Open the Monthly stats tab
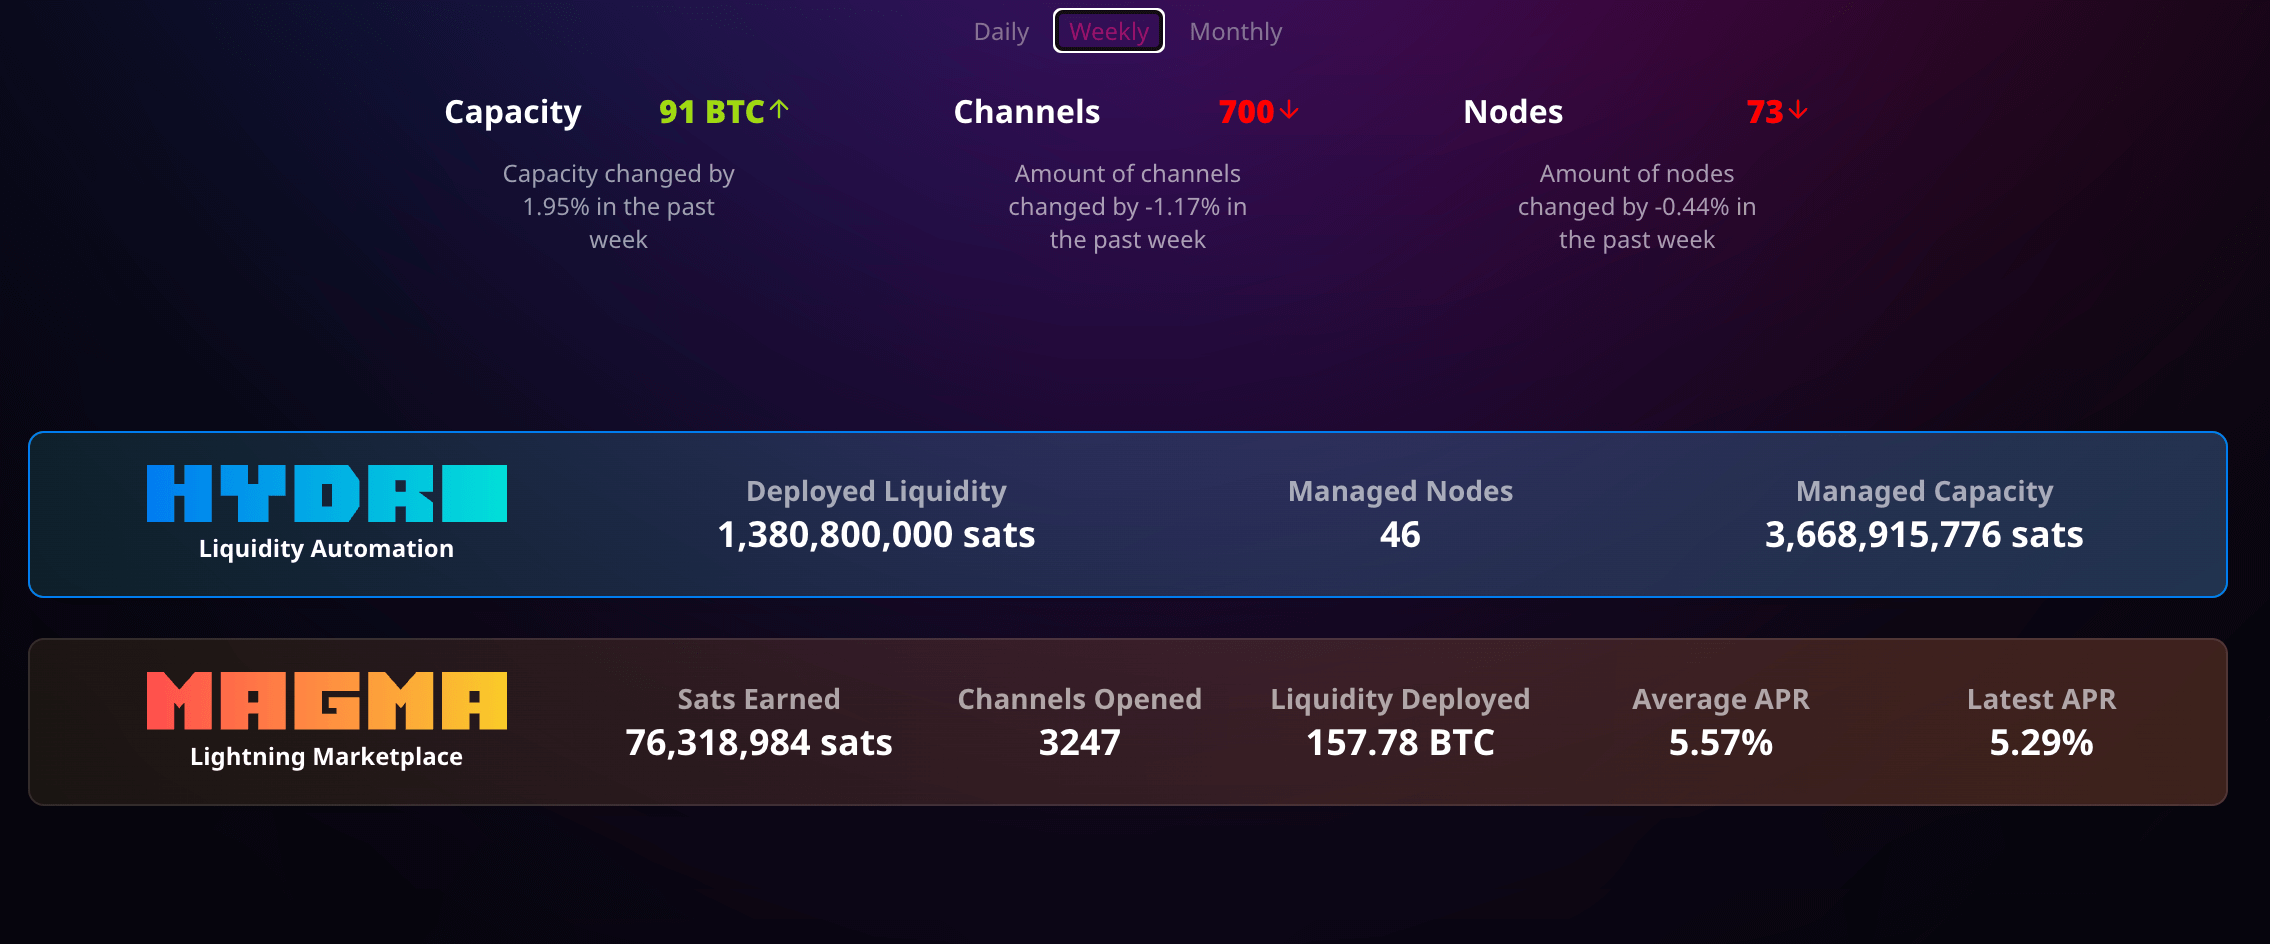 [x=1235, y=32]
